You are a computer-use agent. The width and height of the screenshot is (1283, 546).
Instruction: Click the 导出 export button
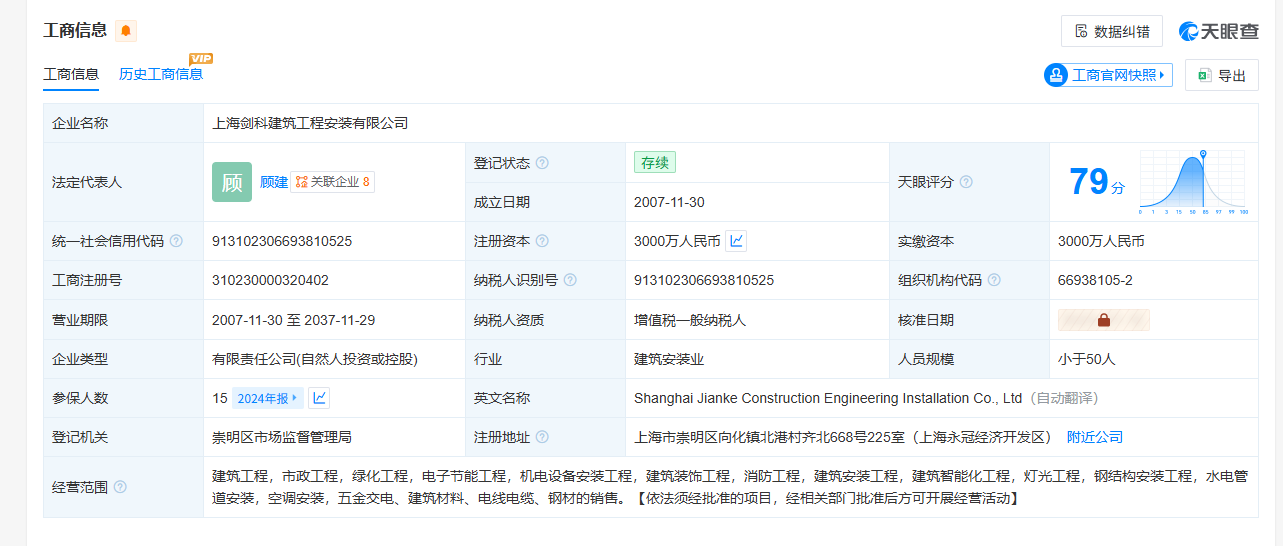pos(1221,75)
